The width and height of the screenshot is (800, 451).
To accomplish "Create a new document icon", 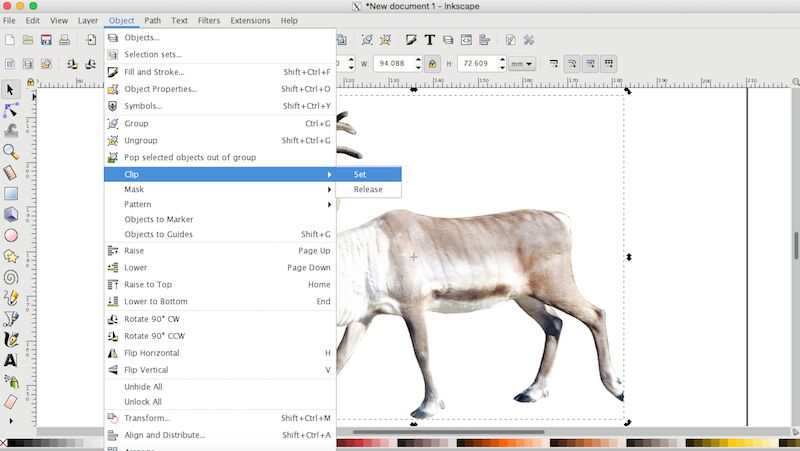I will (x=10, y=40).
